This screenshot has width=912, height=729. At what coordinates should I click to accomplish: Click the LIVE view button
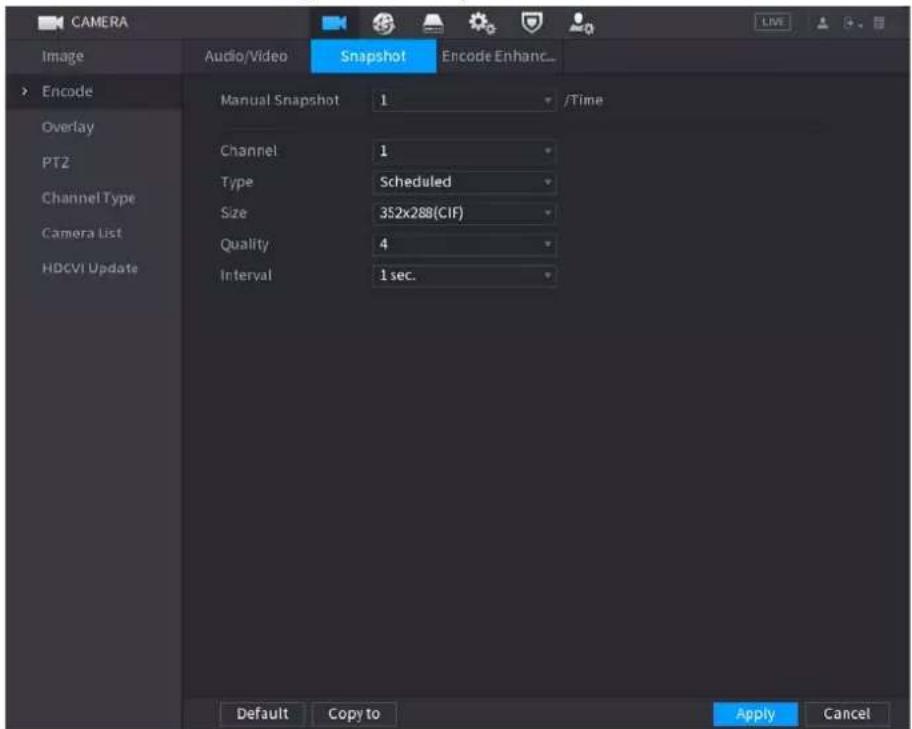[772, 22]
